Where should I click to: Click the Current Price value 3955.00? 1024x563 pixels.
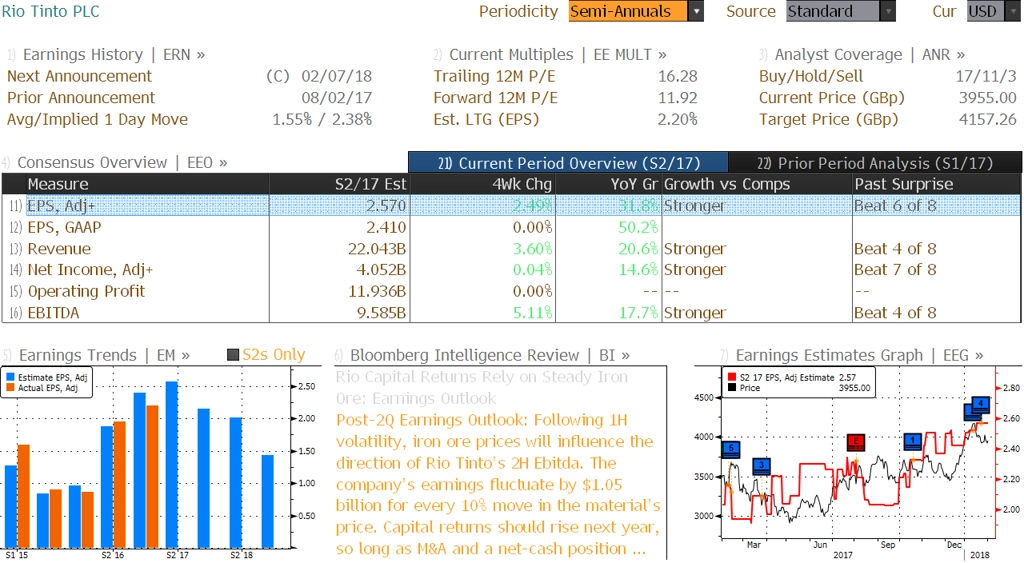pyautogui.click(x=987, y=98)
